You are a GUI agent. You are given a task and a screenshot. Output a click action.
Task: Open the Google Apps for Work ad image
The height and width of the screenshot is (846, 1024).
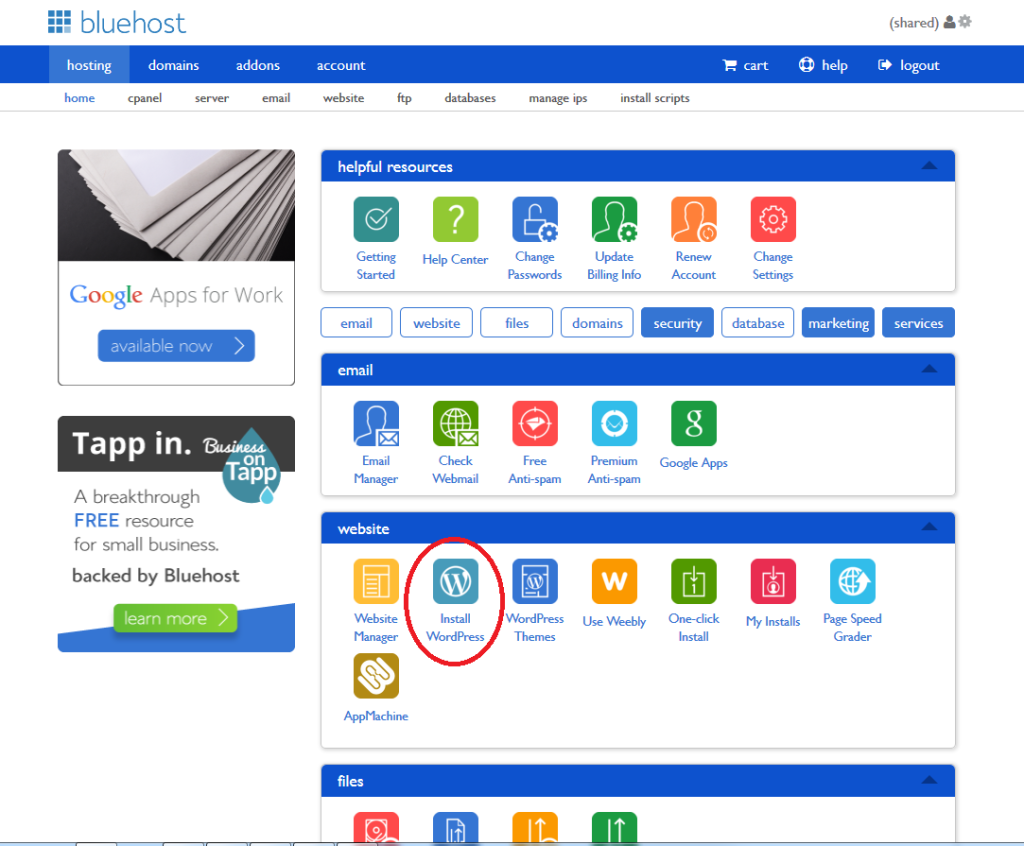click(x=176, y=205)
